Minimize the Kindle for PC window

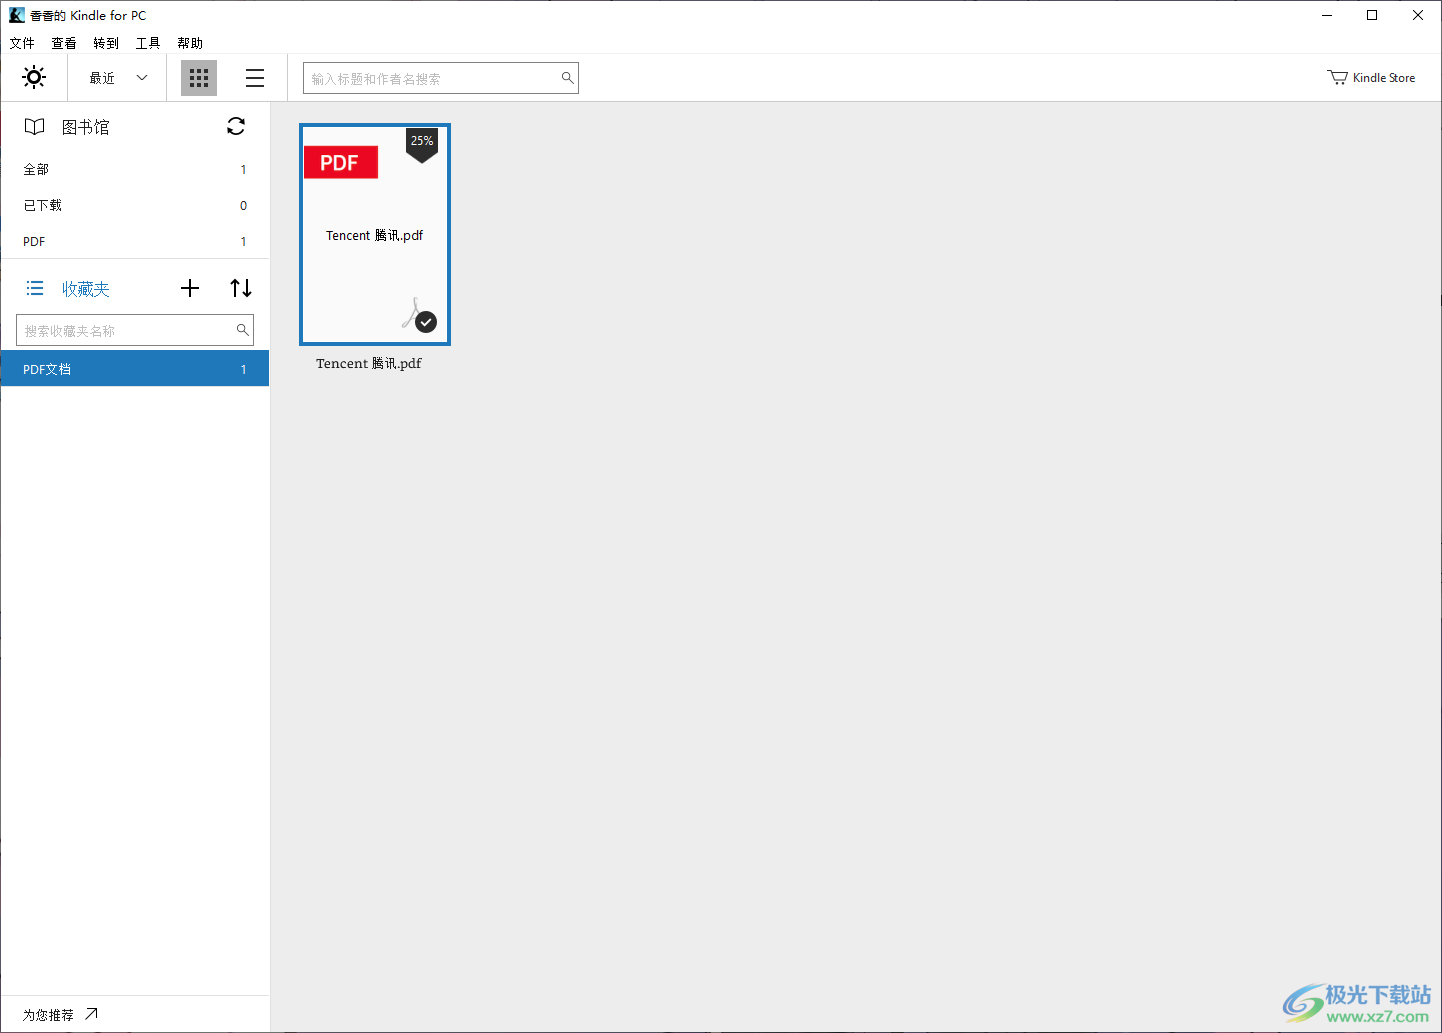[1327, 15]
